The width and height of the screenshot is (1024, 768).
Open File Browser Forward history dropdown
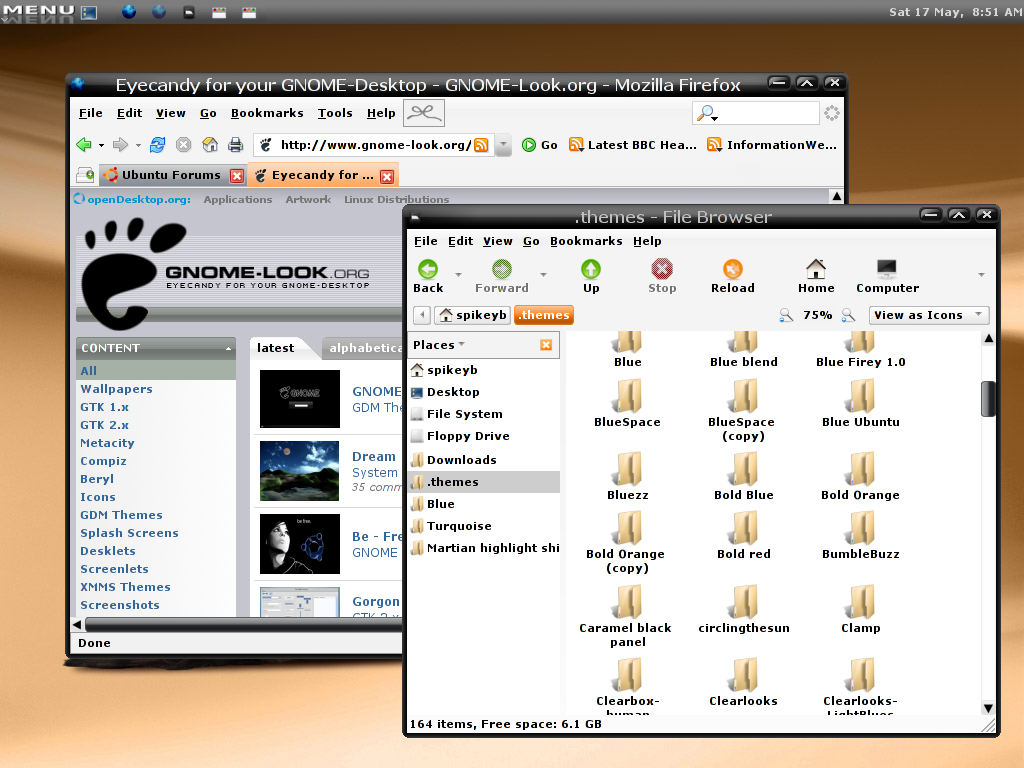click(543, 274)
